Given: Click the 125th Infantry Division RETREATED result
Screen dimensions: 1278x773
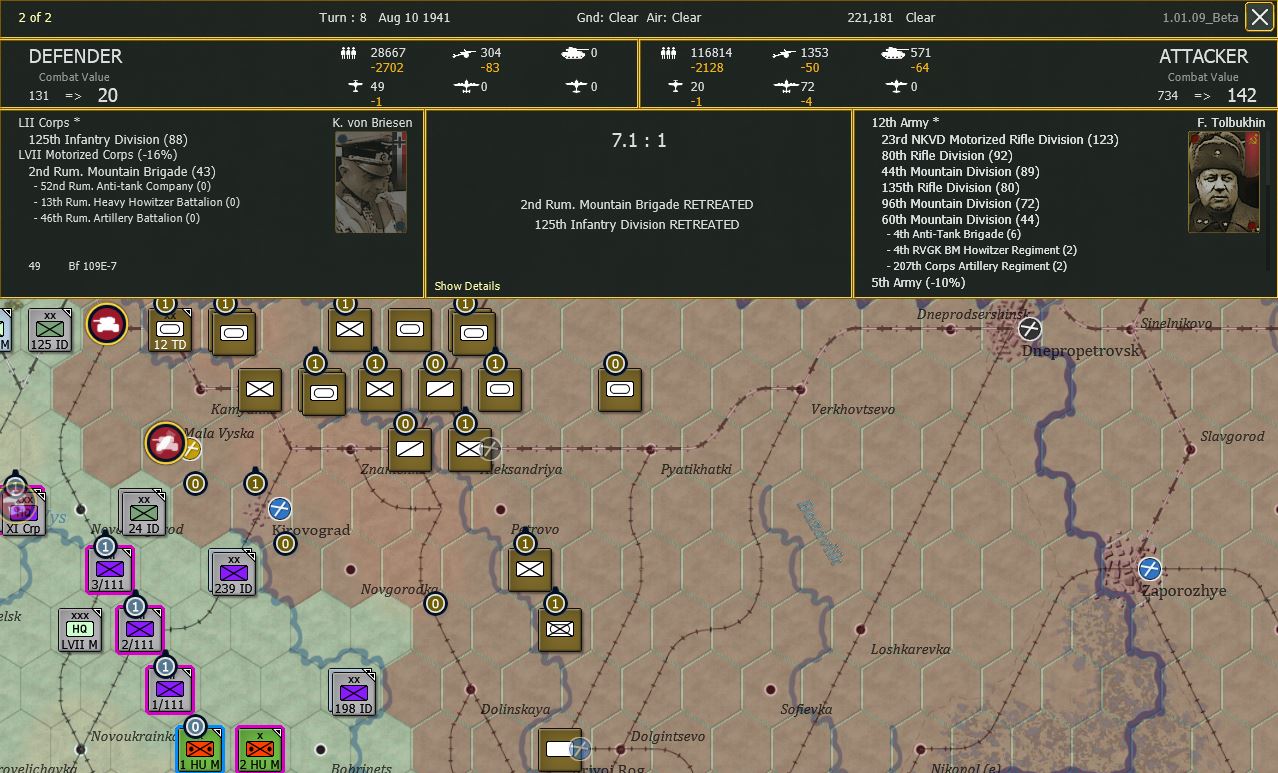Looking at the screenshot, I should (637, 225).
